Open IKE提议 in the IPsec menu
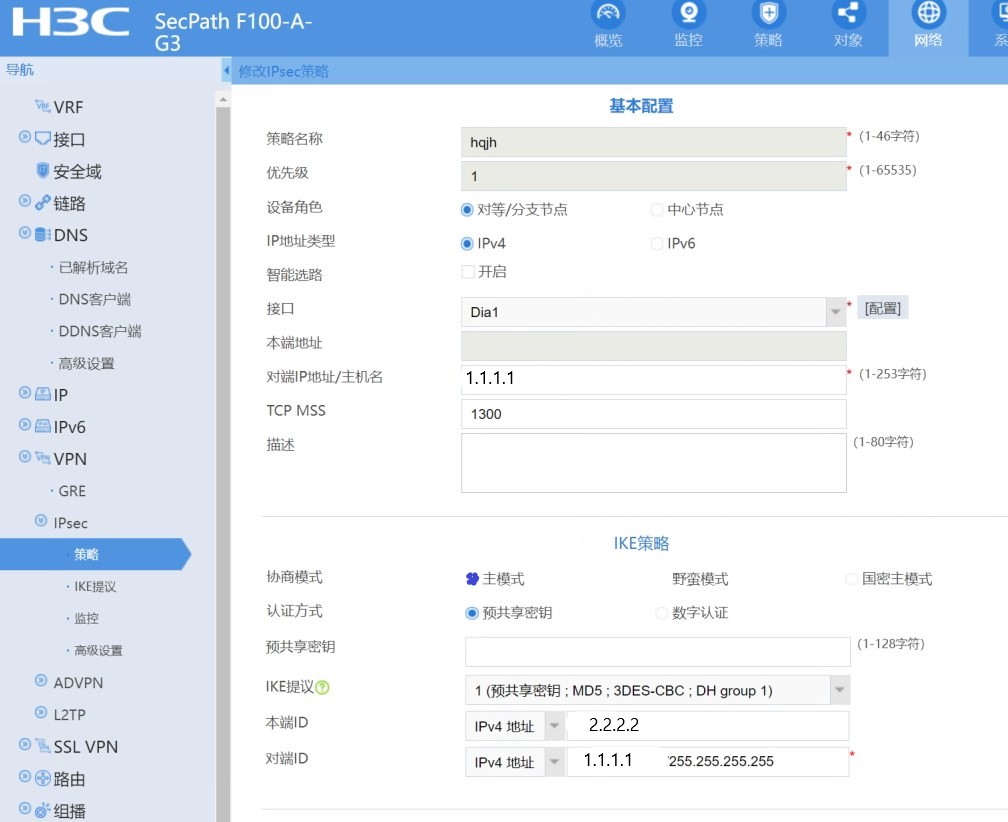This screenshot has height=822, width=1008. 95,586
